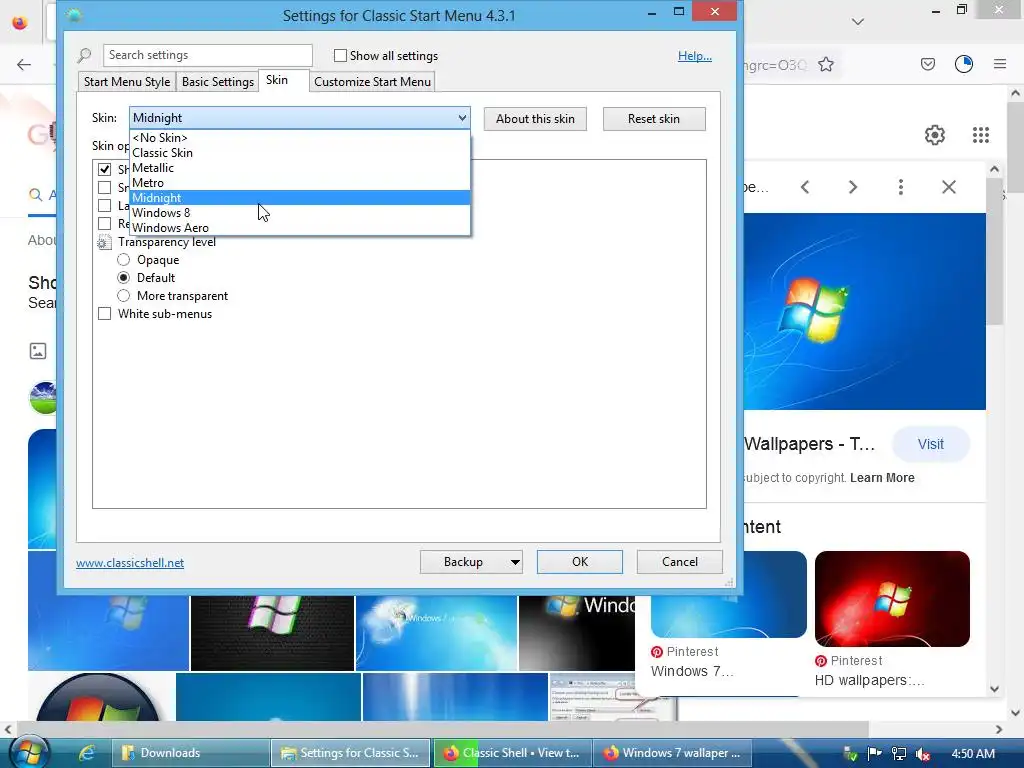This screenshot has width=1024, height=768.
Task: Click the red Windows logo Pinterest thumbnail
Action: (x=891, y=599)
